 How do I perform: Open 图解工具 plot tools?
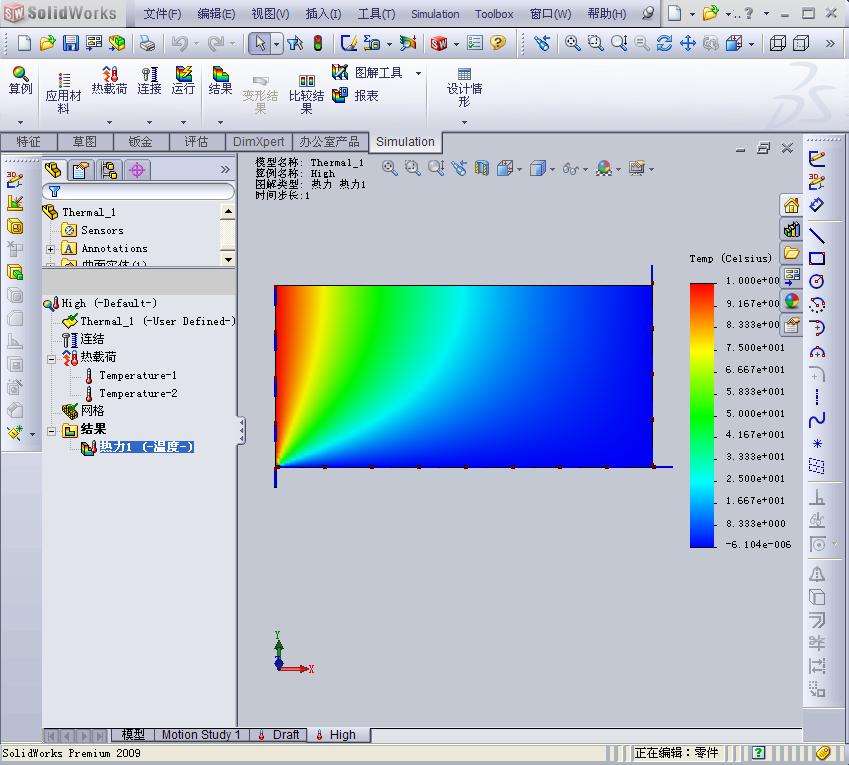pos(368,72)
